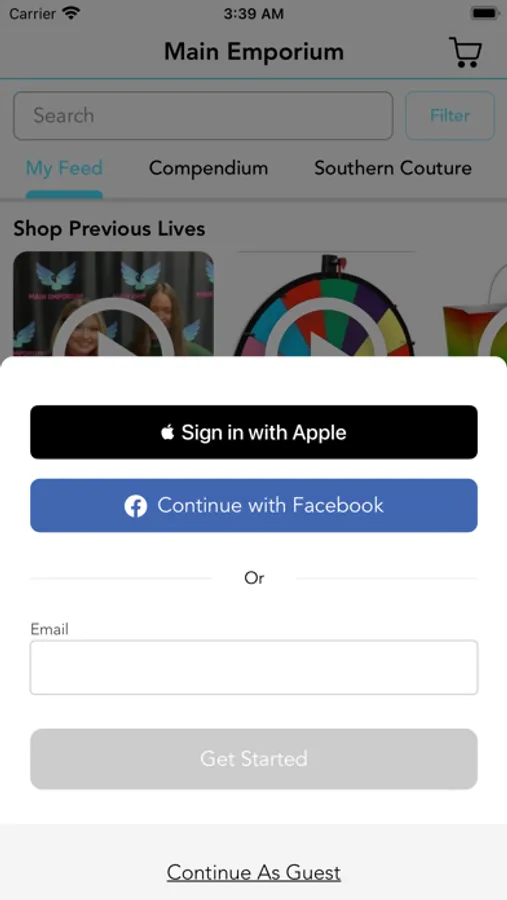The height and width of the screenshot is (900, 507).
Task: Tap the Wi-Fi status icon
Action: 72,13
